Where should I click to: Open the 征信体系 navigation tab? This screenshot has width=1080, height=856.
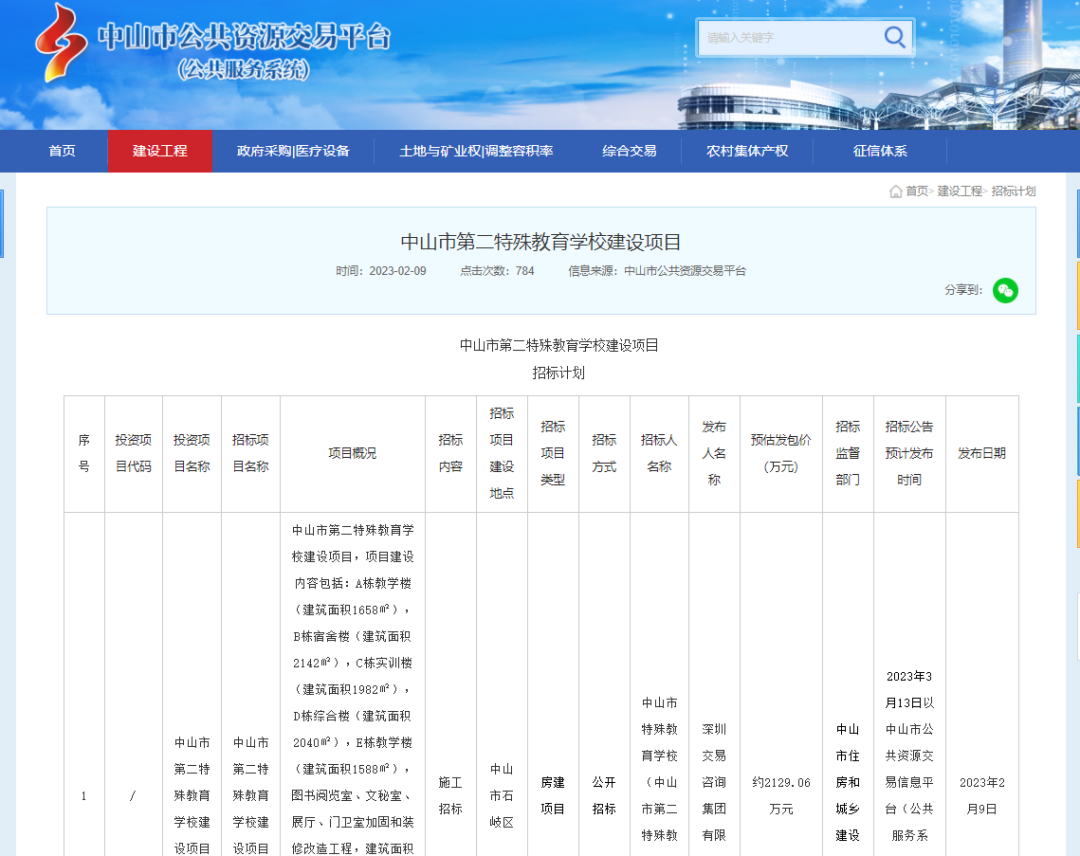pos(880,151)
